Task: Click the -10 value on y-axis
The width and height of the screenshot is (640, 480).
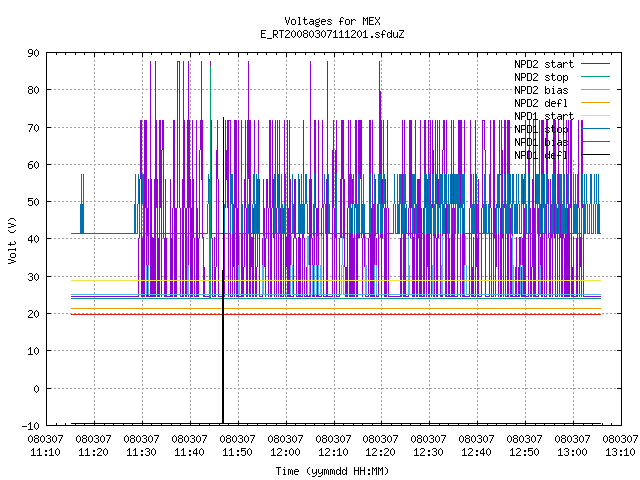Action: (x=31, y=426)
